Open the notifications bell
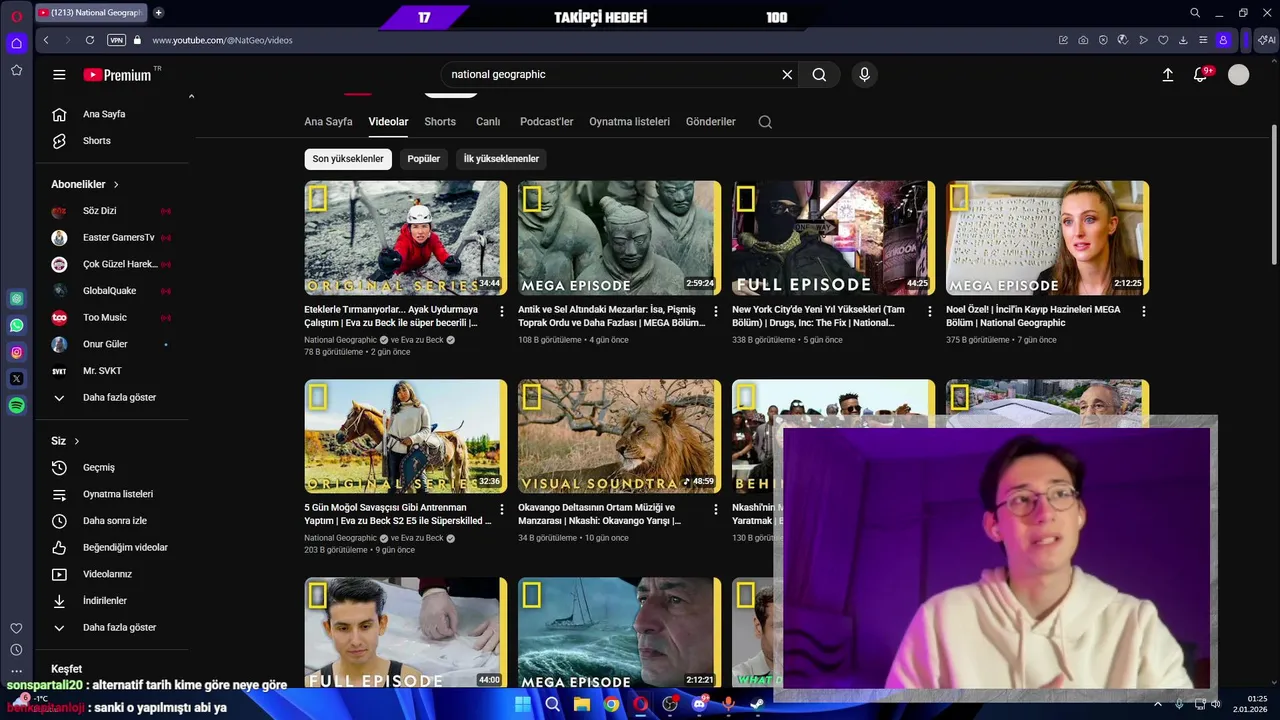 pos(1201,75)
